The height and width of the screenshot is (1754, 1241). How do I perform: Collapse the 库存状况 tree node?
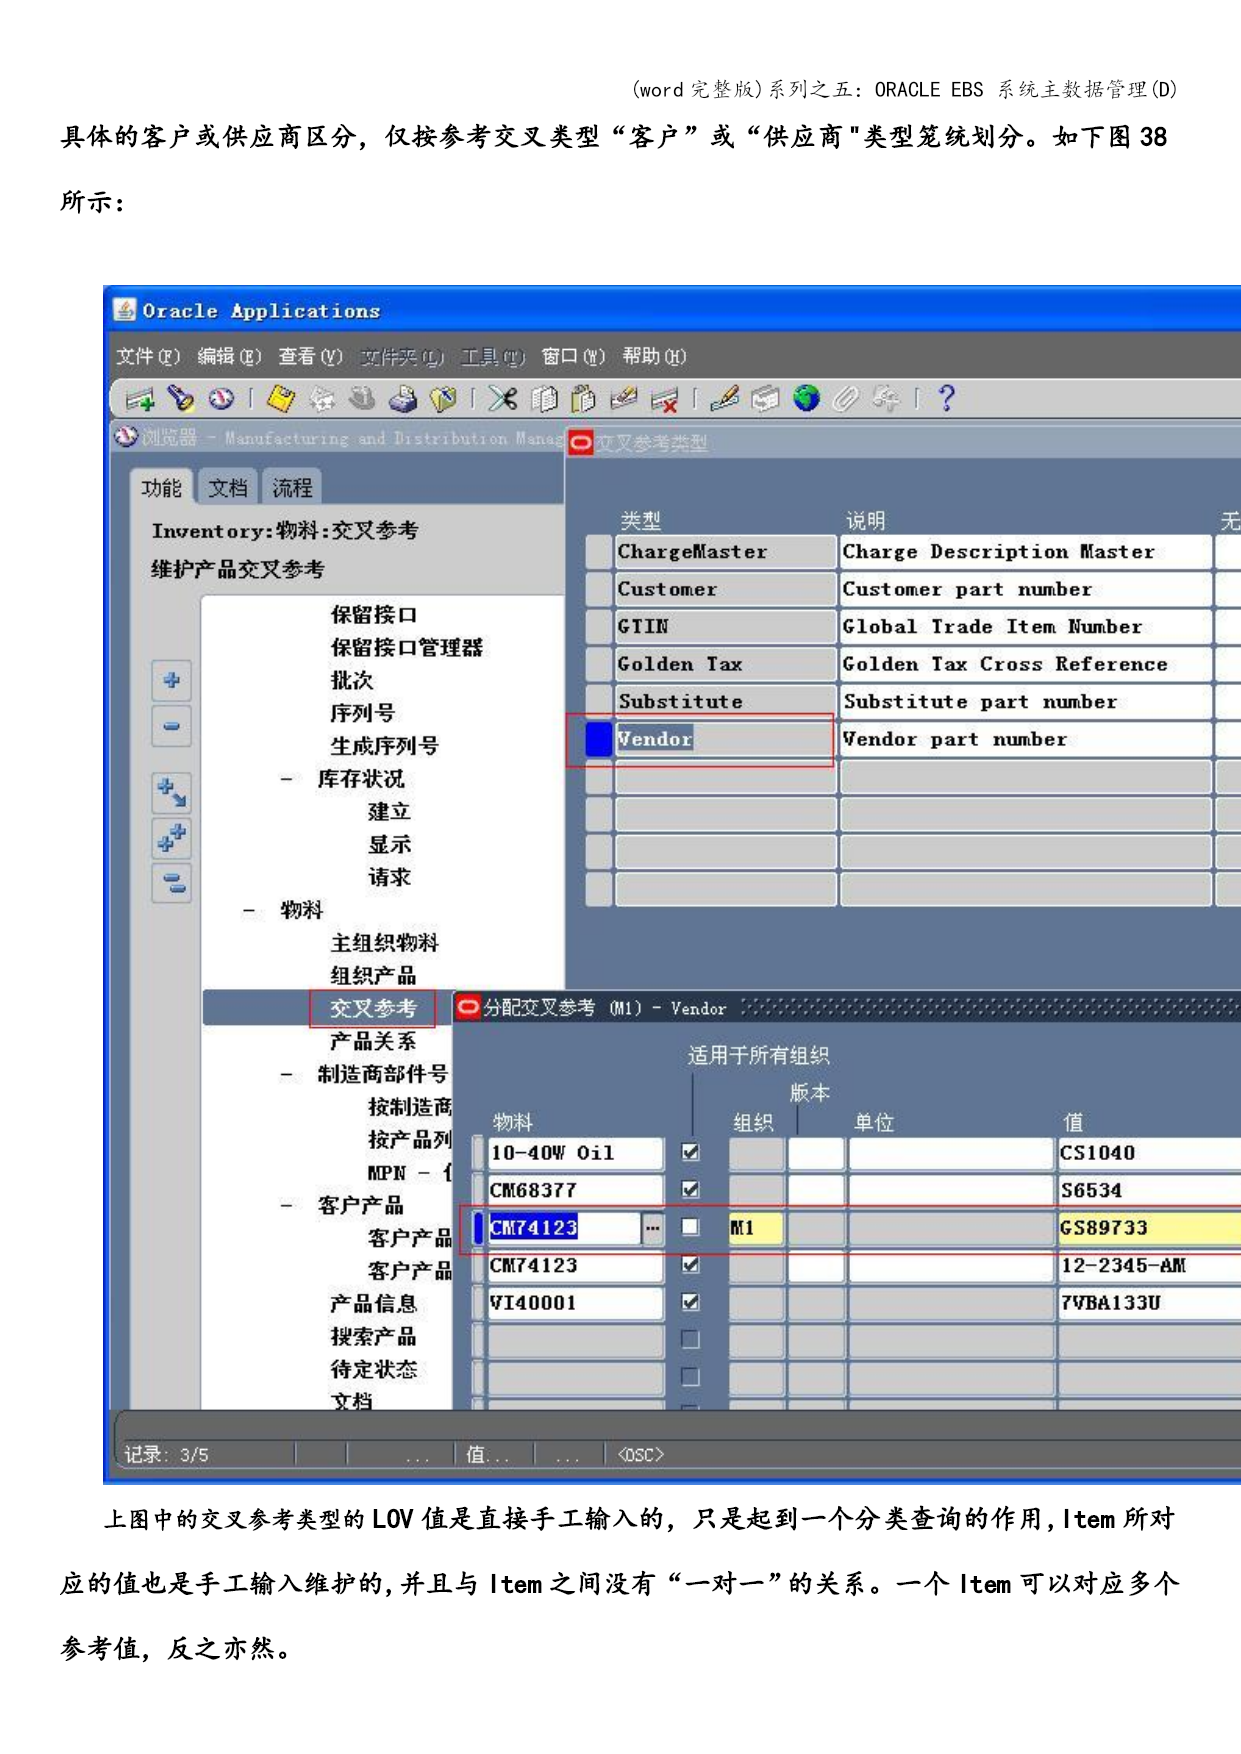coord(288,779)
